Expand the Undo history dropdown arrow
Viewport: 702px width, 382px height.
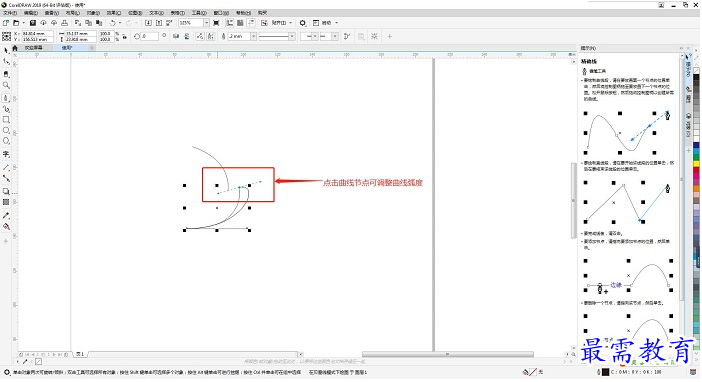point(120,23)
